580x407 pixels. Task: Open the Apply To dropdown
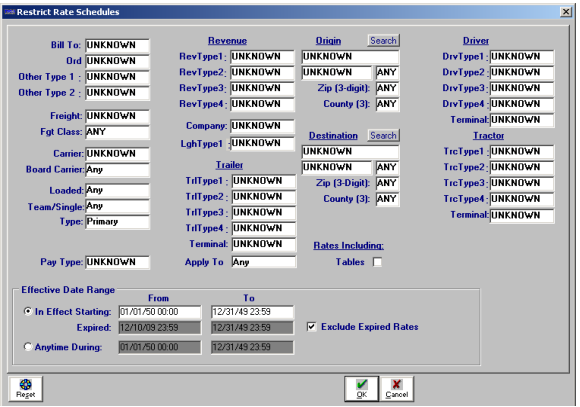(264, 262)
